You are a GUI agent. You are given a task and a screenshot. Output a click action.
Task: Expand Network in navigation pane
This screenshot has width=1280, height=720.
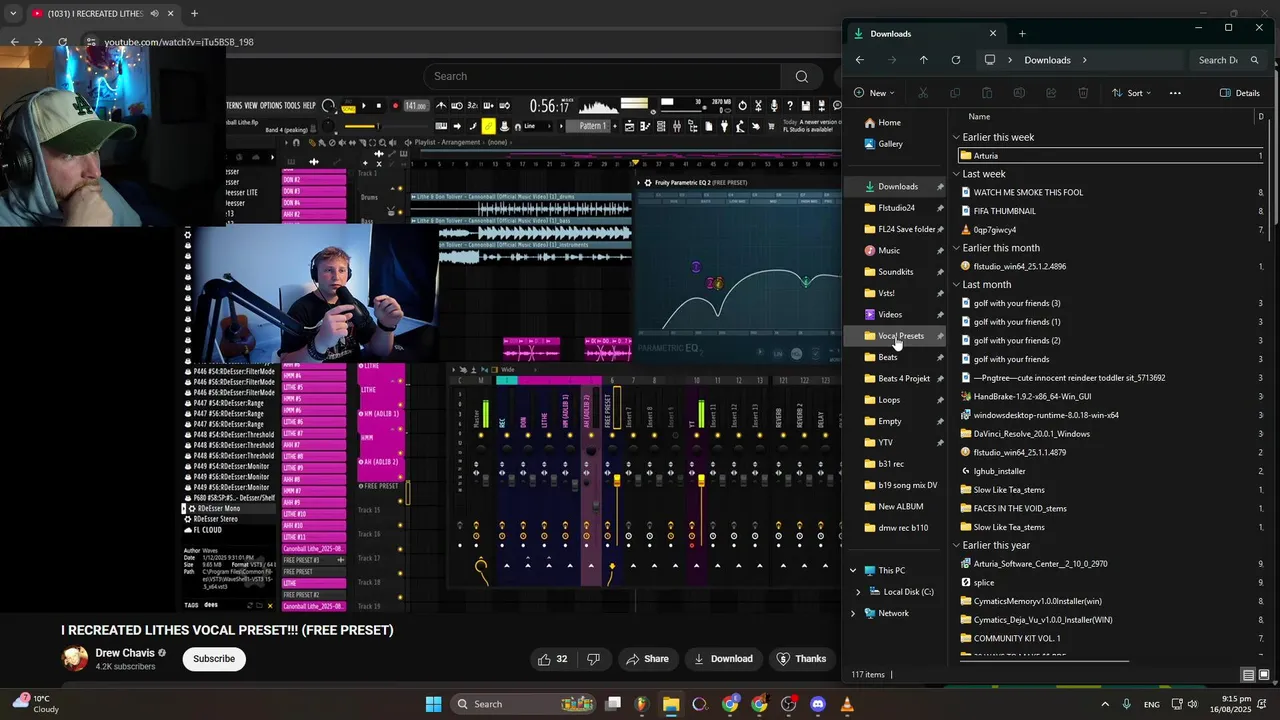853,613
